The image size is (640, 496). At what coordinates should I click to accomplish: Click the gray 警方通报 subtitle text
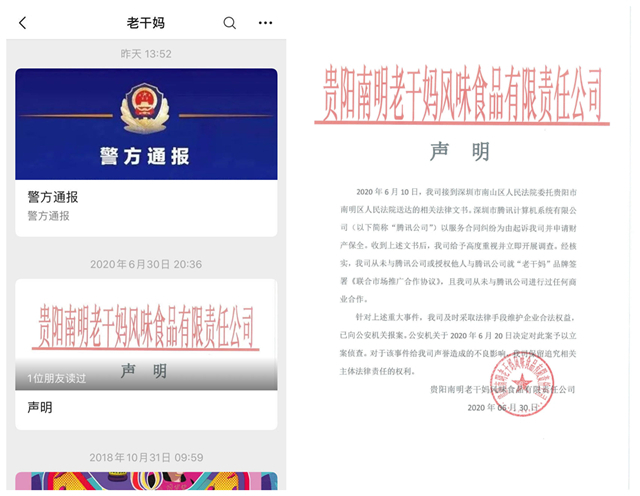click(x=48, y=216)
